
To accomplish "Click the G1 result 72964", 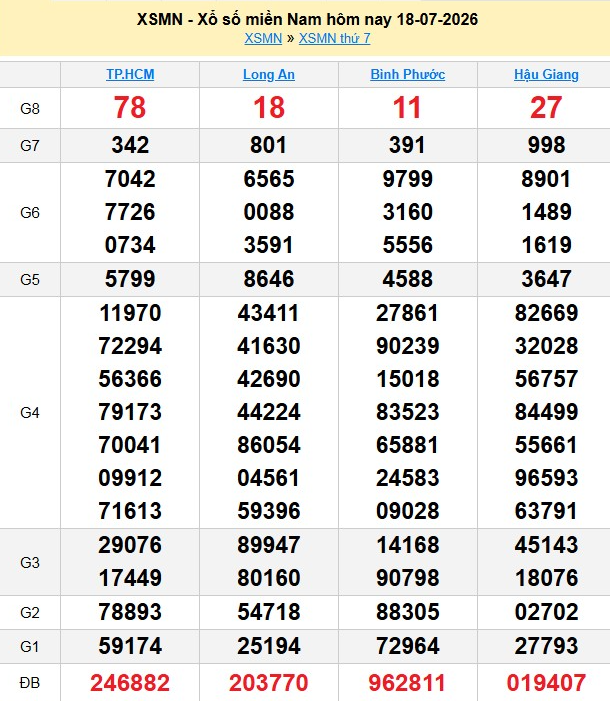I will click(407, 646).
